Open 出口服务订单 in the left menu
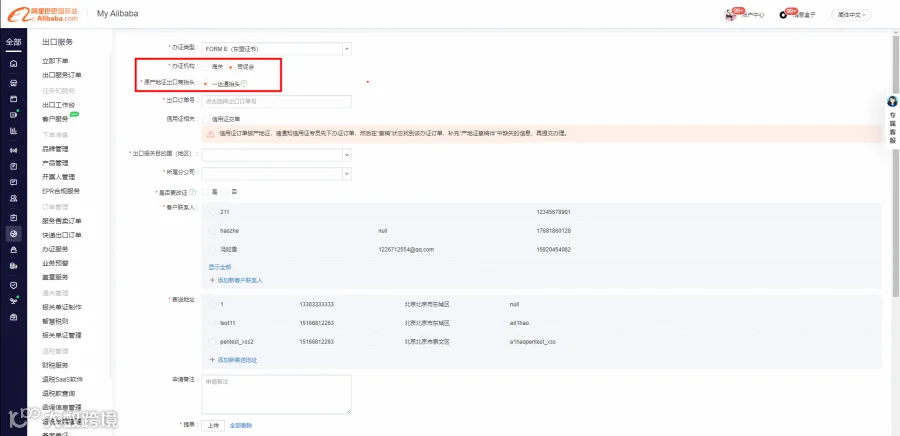The image size is (900, 436). click(62, 75)
